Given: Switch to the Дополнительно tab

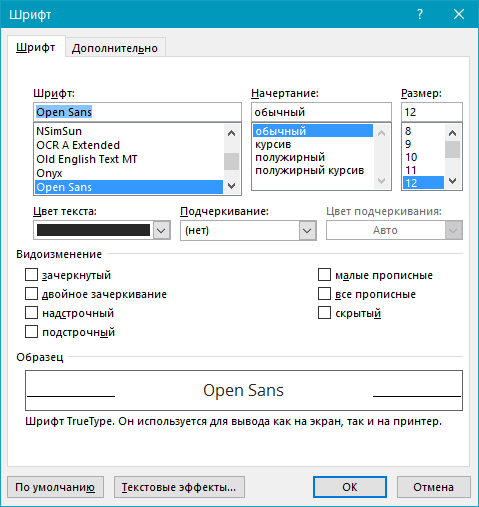Looking at the screenshot, I should pyautogui.click(x=115, y=48).
